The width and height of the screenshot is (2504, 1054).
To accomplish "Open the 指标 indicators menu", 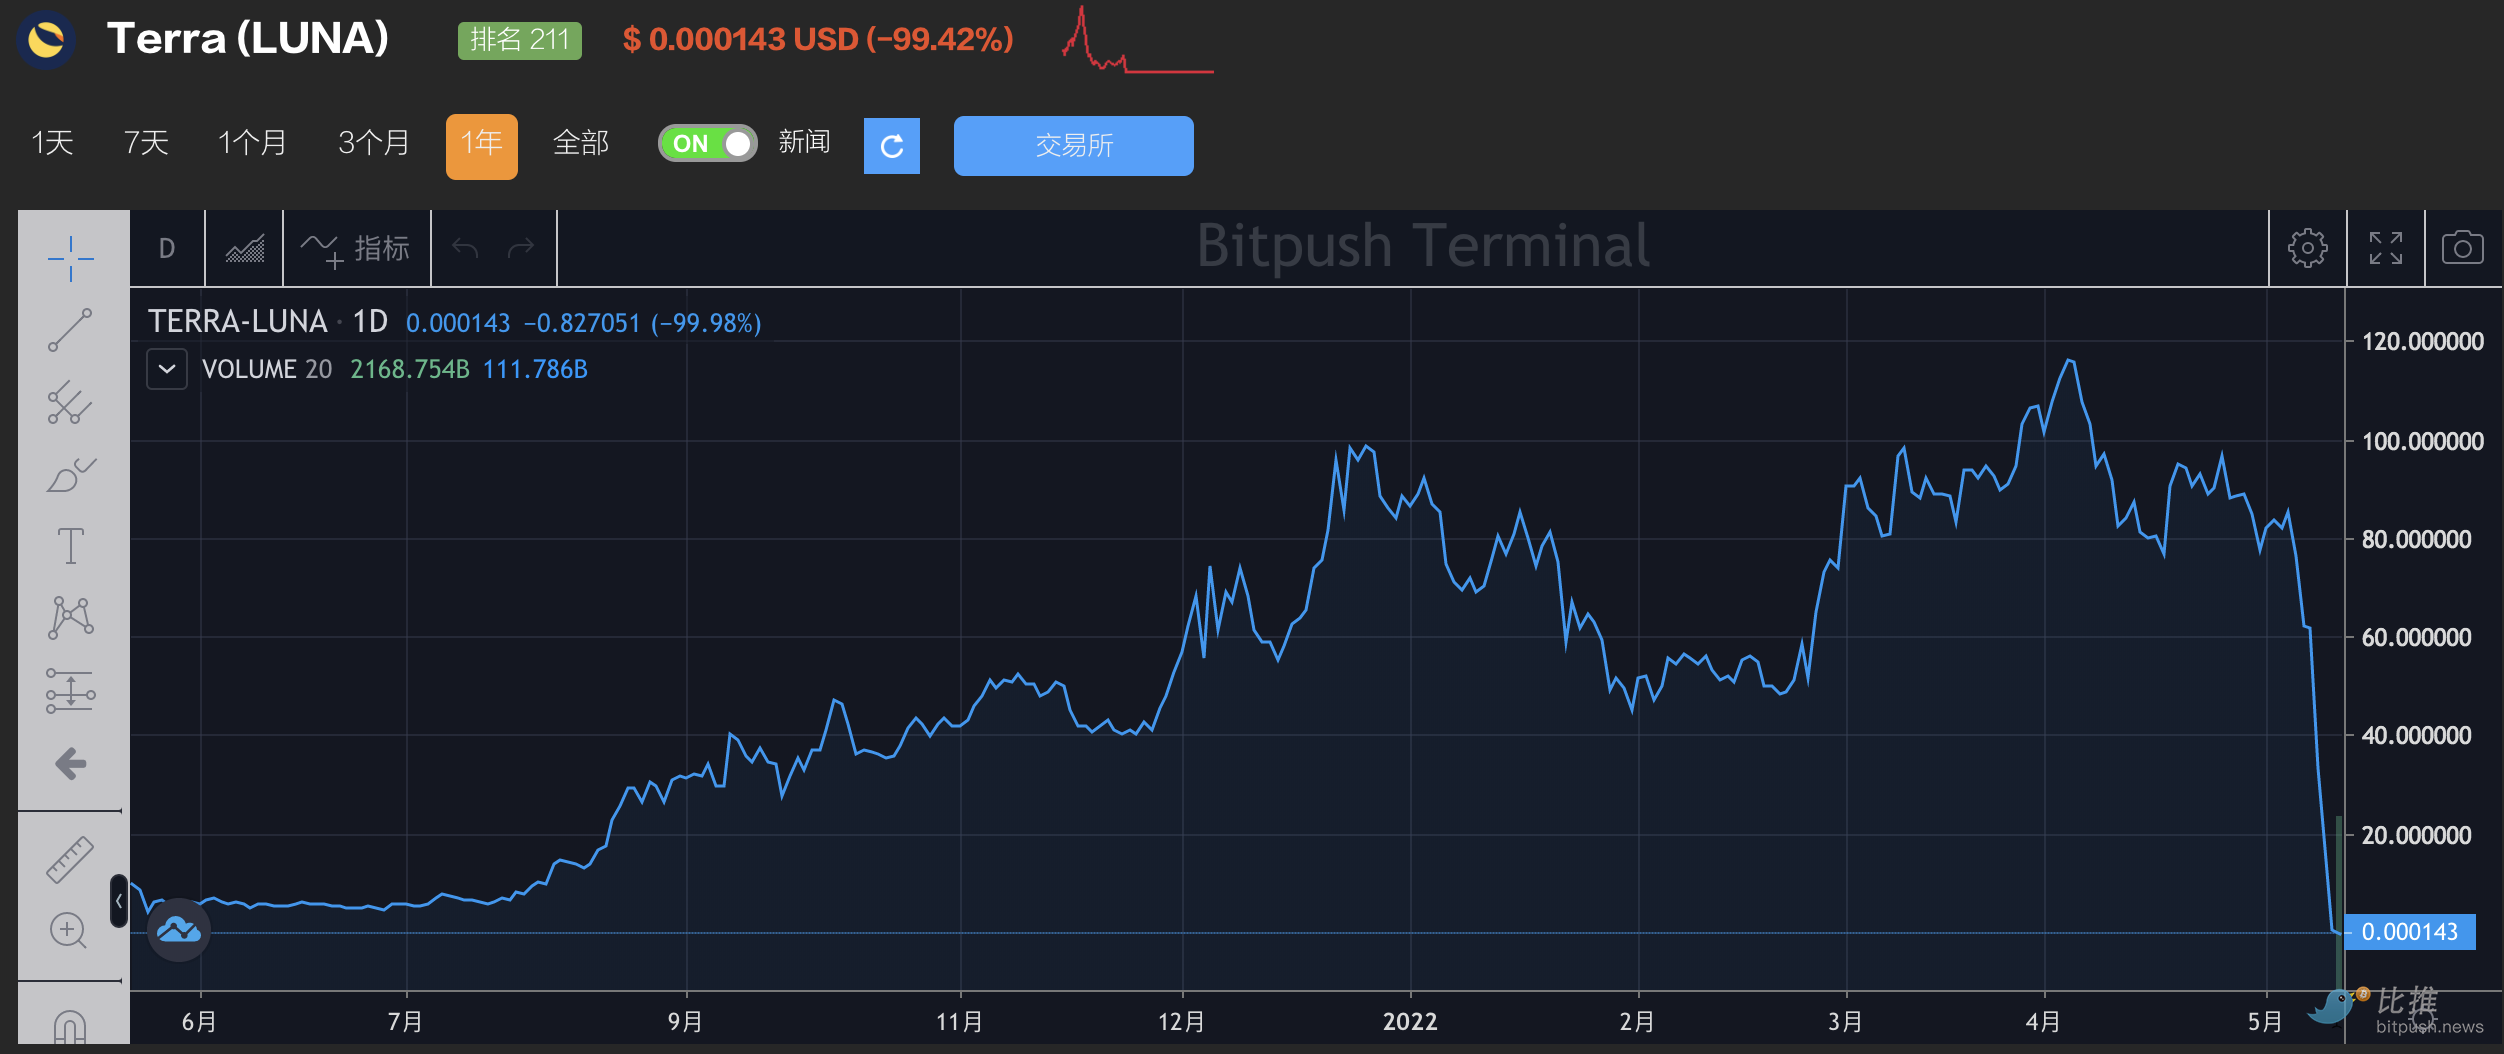I will coord(356,248).
